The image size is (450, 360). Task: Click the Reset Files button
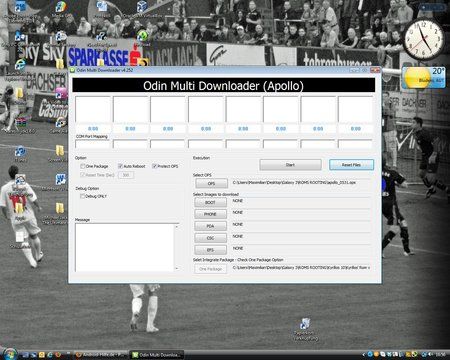click(351, 165)
